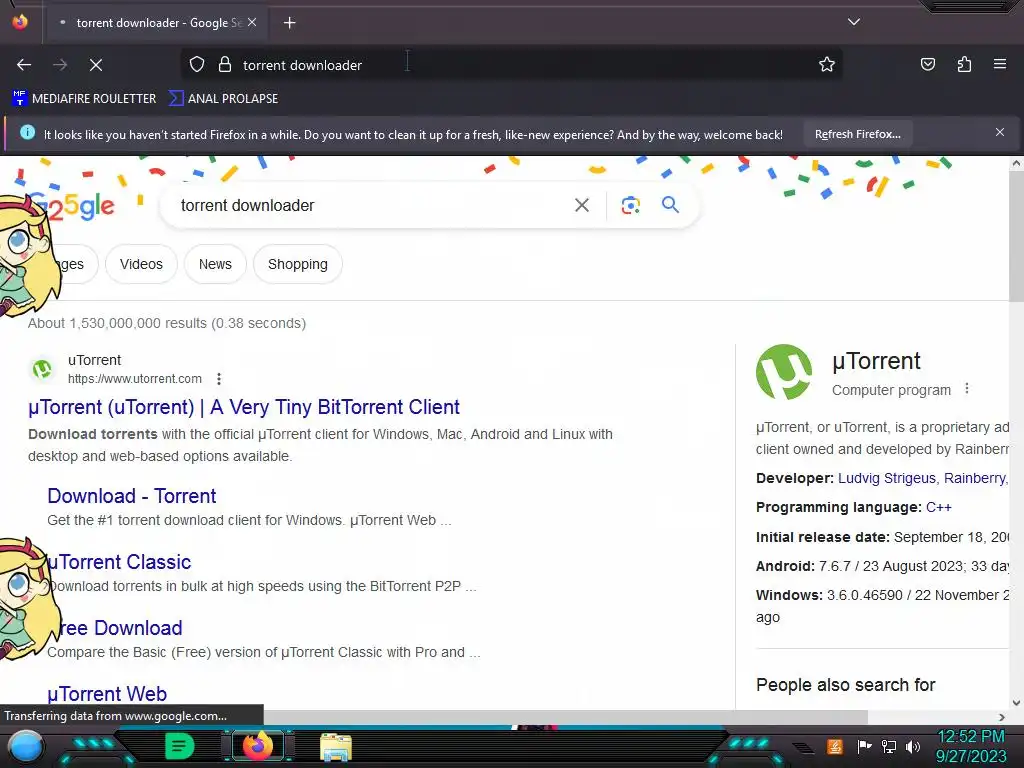Open the MEDIAFIRE ROULETTER bookmark
Viewport: 1024px width, 768px height.
click(84, 99)
